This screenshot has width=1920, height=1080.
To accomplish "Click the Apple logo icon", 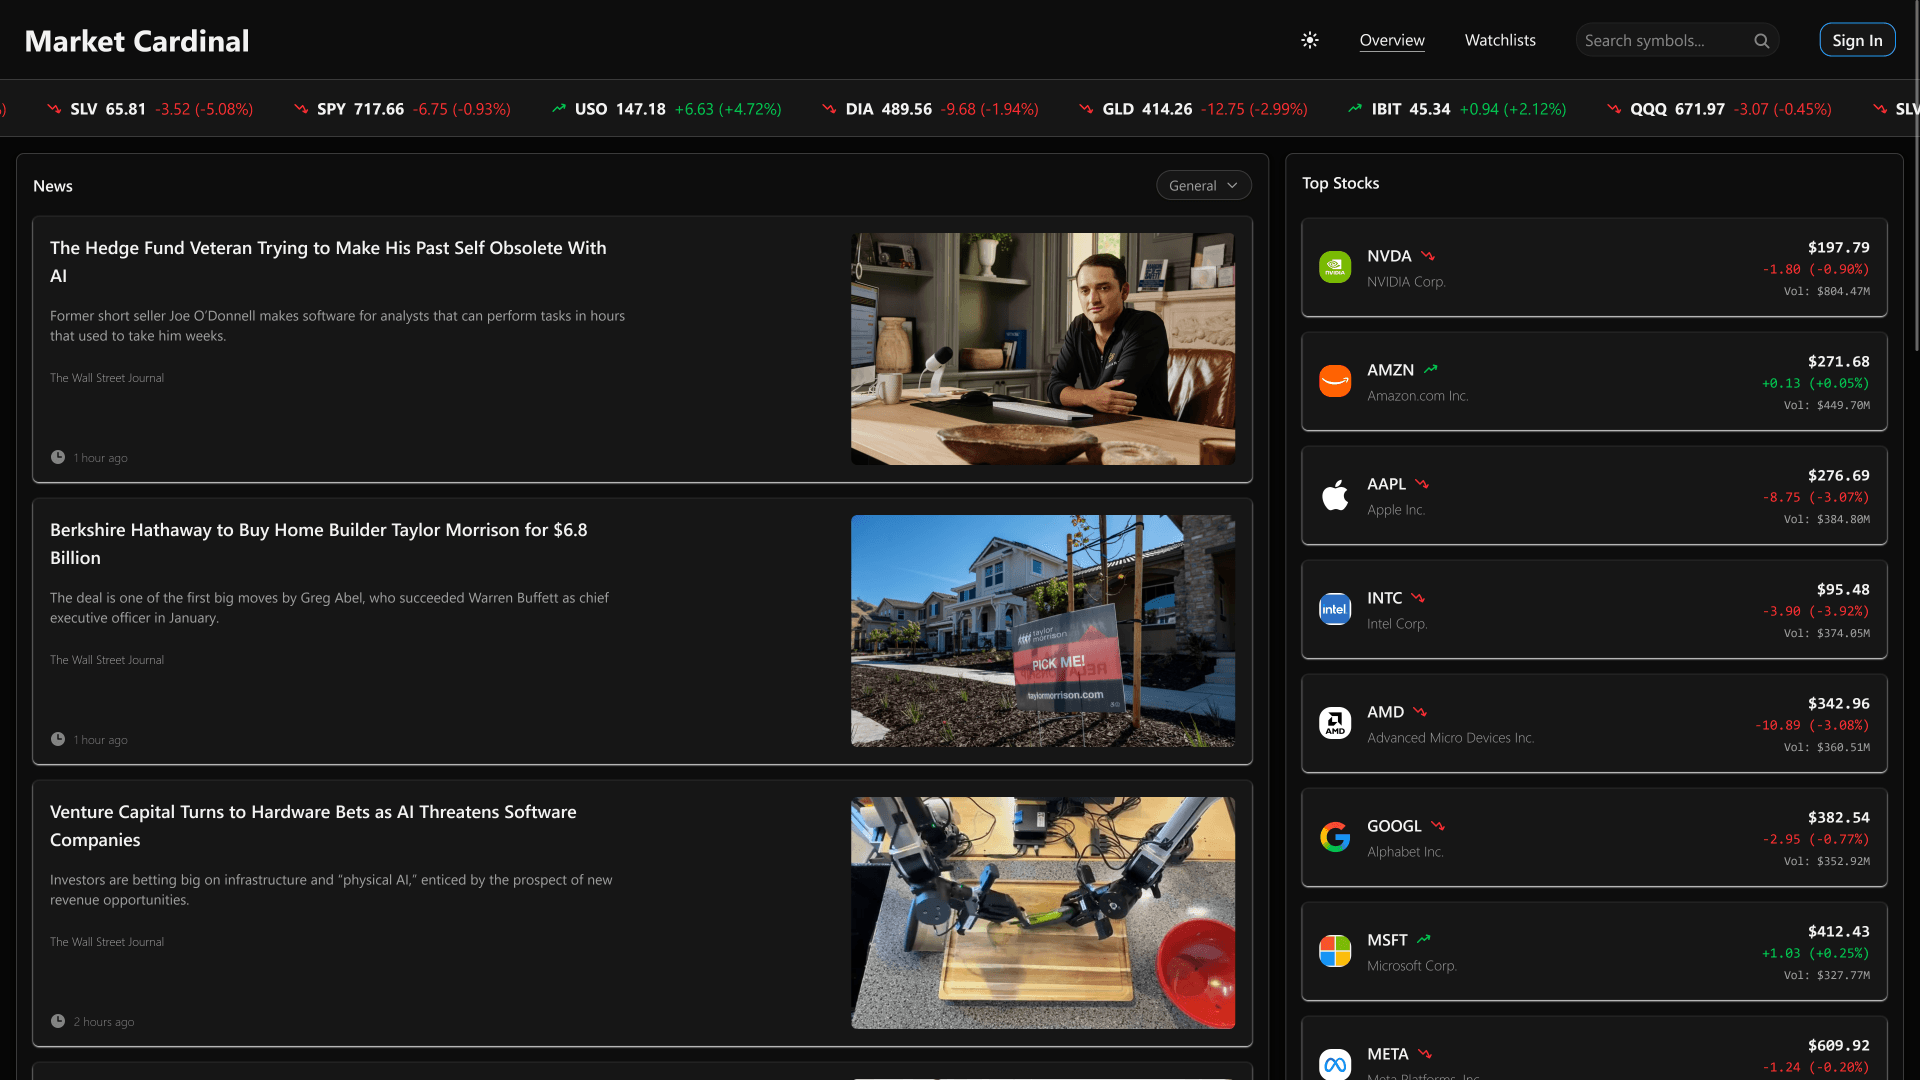I will coord(1335,495).
